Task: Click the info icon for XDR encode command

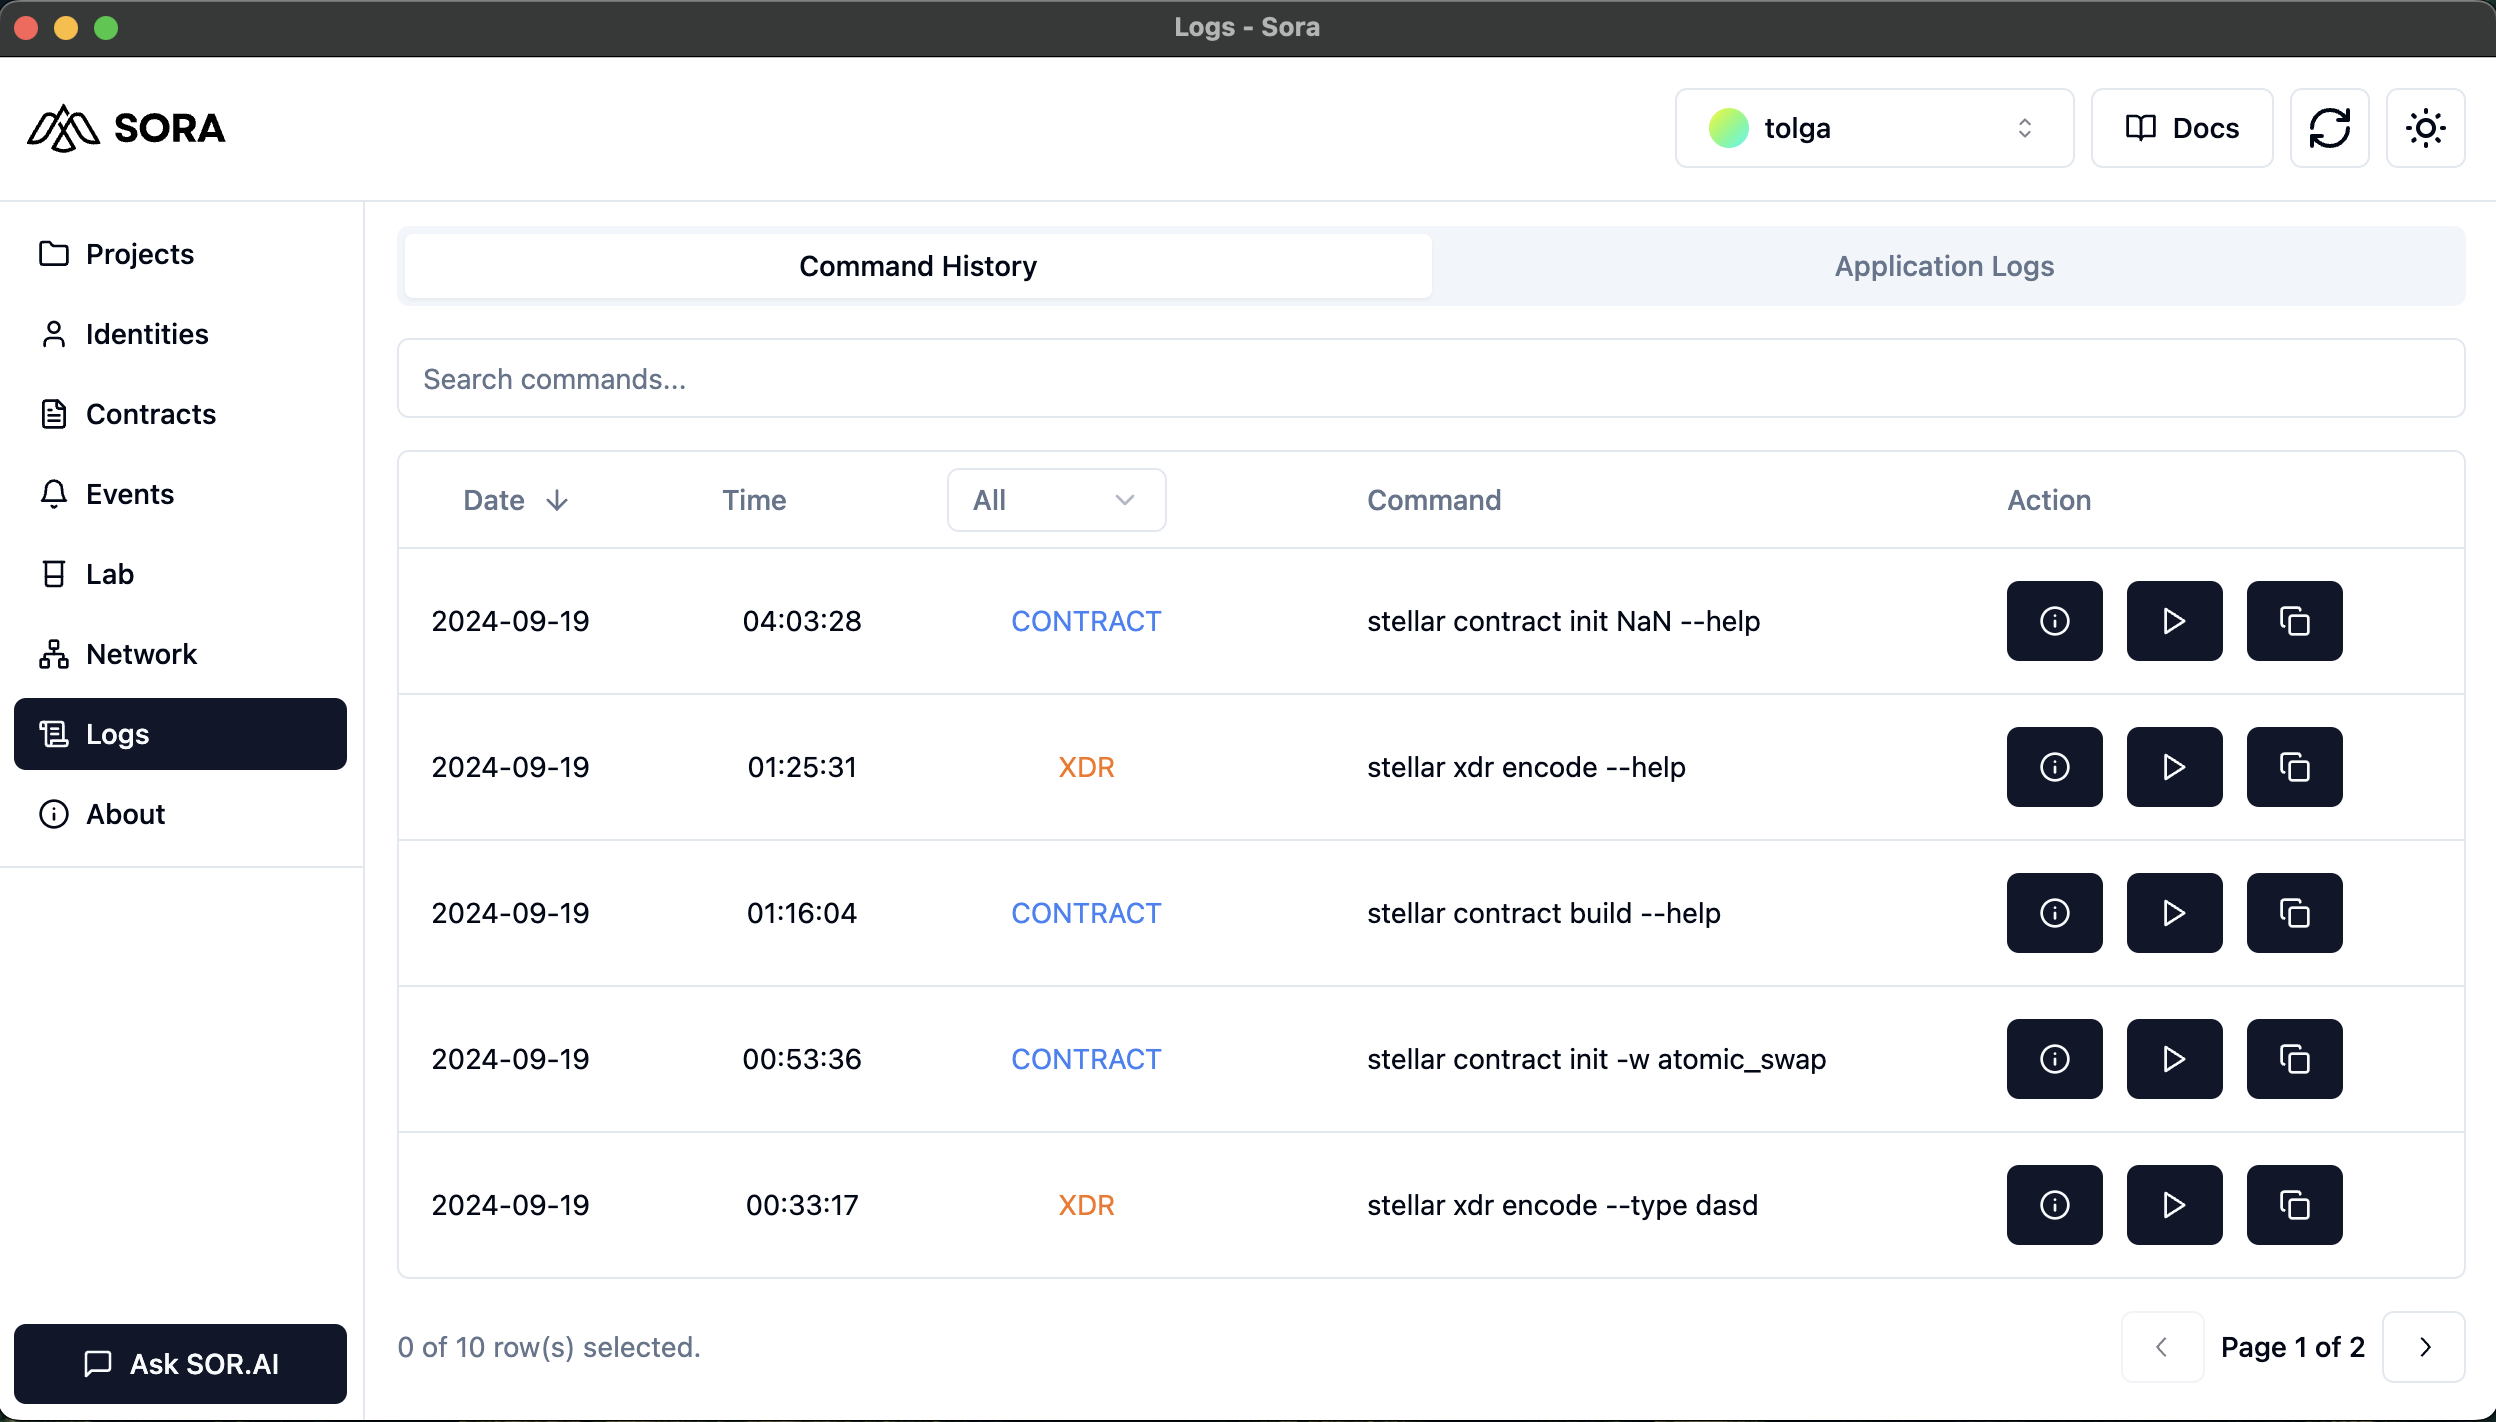Action: point(2055,766)
